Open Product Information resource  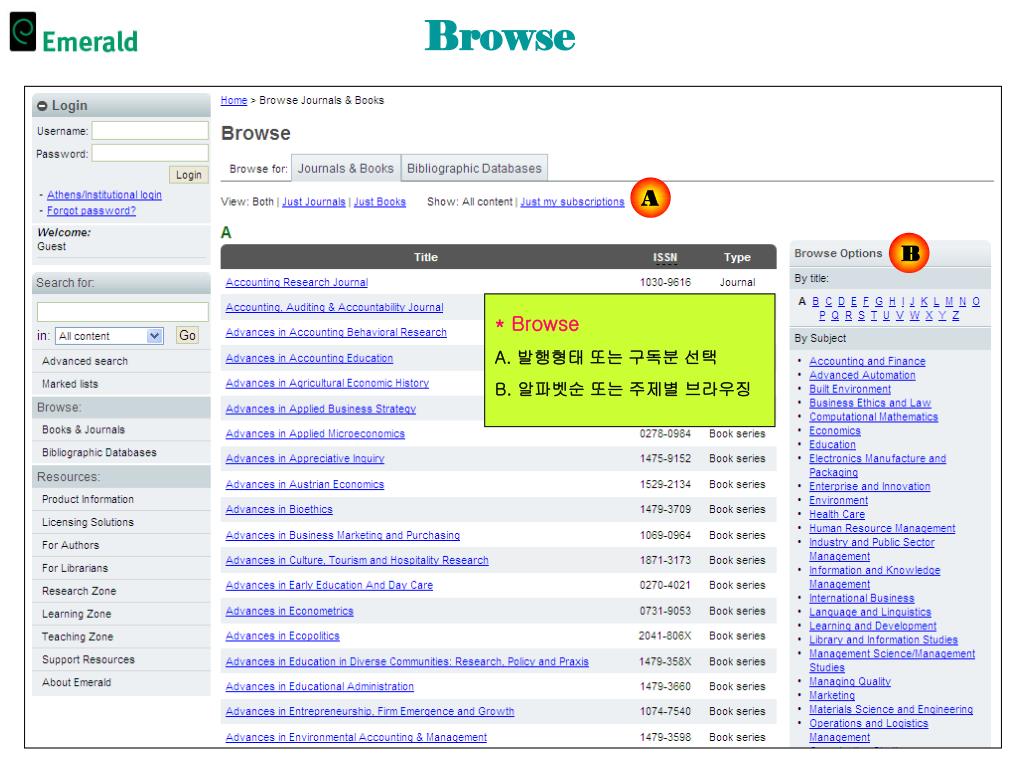(88, 499)
